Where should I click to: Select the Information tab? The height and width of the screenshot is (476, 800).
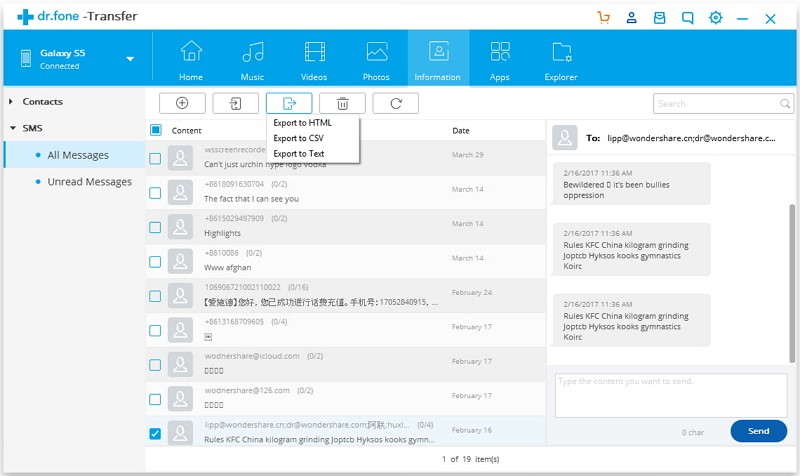coord(438,58)
